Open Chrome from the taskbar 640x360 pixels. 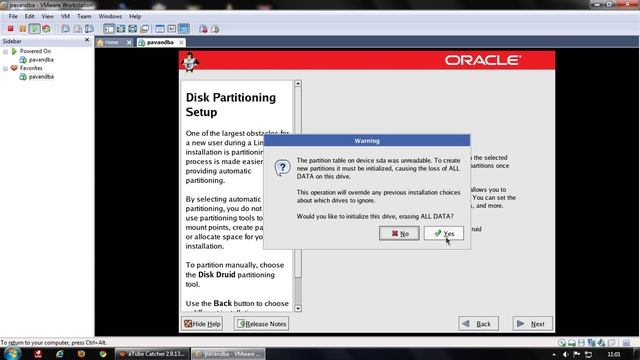coord(103,354)
